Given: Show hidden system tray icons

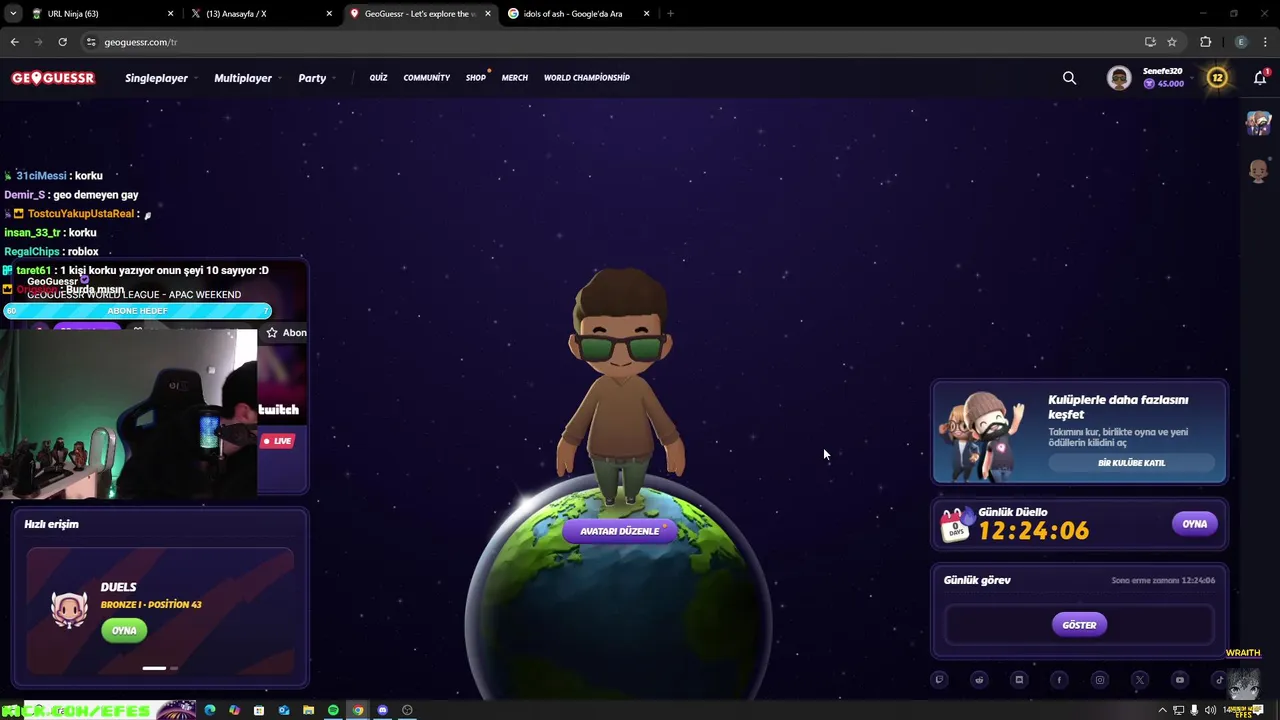Looking at the screenshot, I should pos(1162,710).
